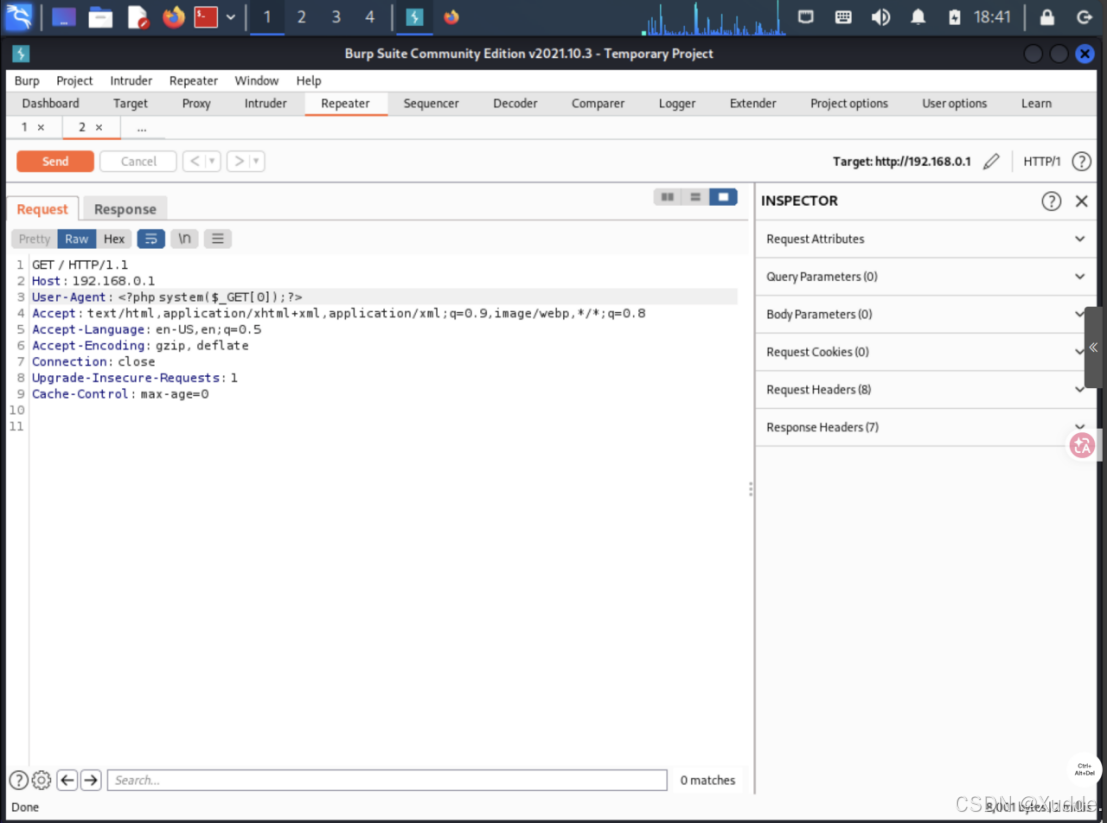Open Inspector help icon
Image resolution: width=1108 pixels, height=824 pixels.
pyautogui.click(x=1051, y=201)
